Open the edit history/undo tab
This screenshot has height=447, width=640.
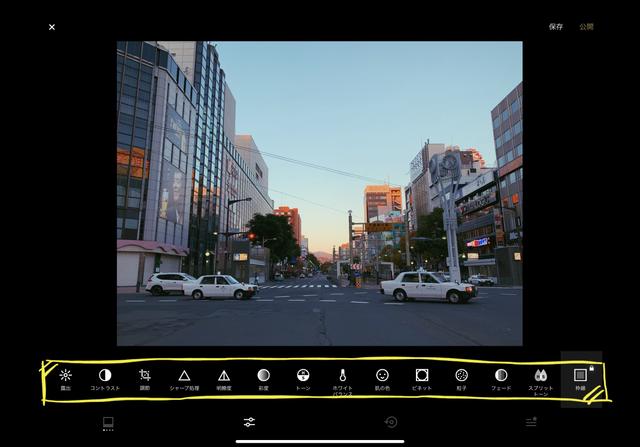391,422
